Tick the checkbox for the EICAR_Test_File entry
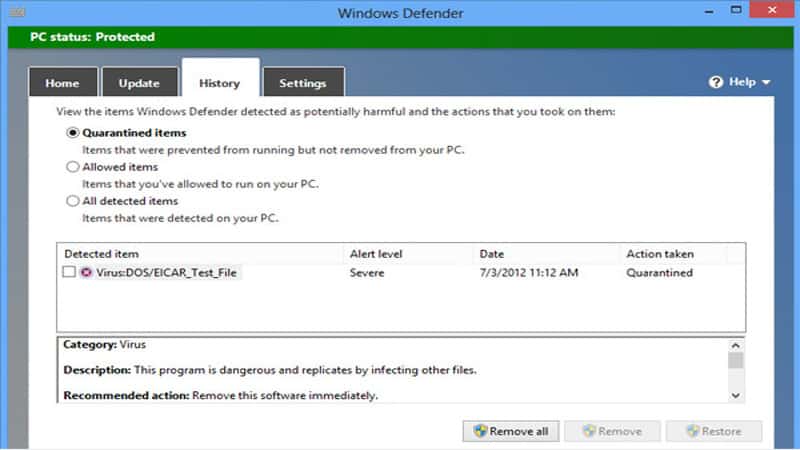800x450 pixels. coord(69,272)
